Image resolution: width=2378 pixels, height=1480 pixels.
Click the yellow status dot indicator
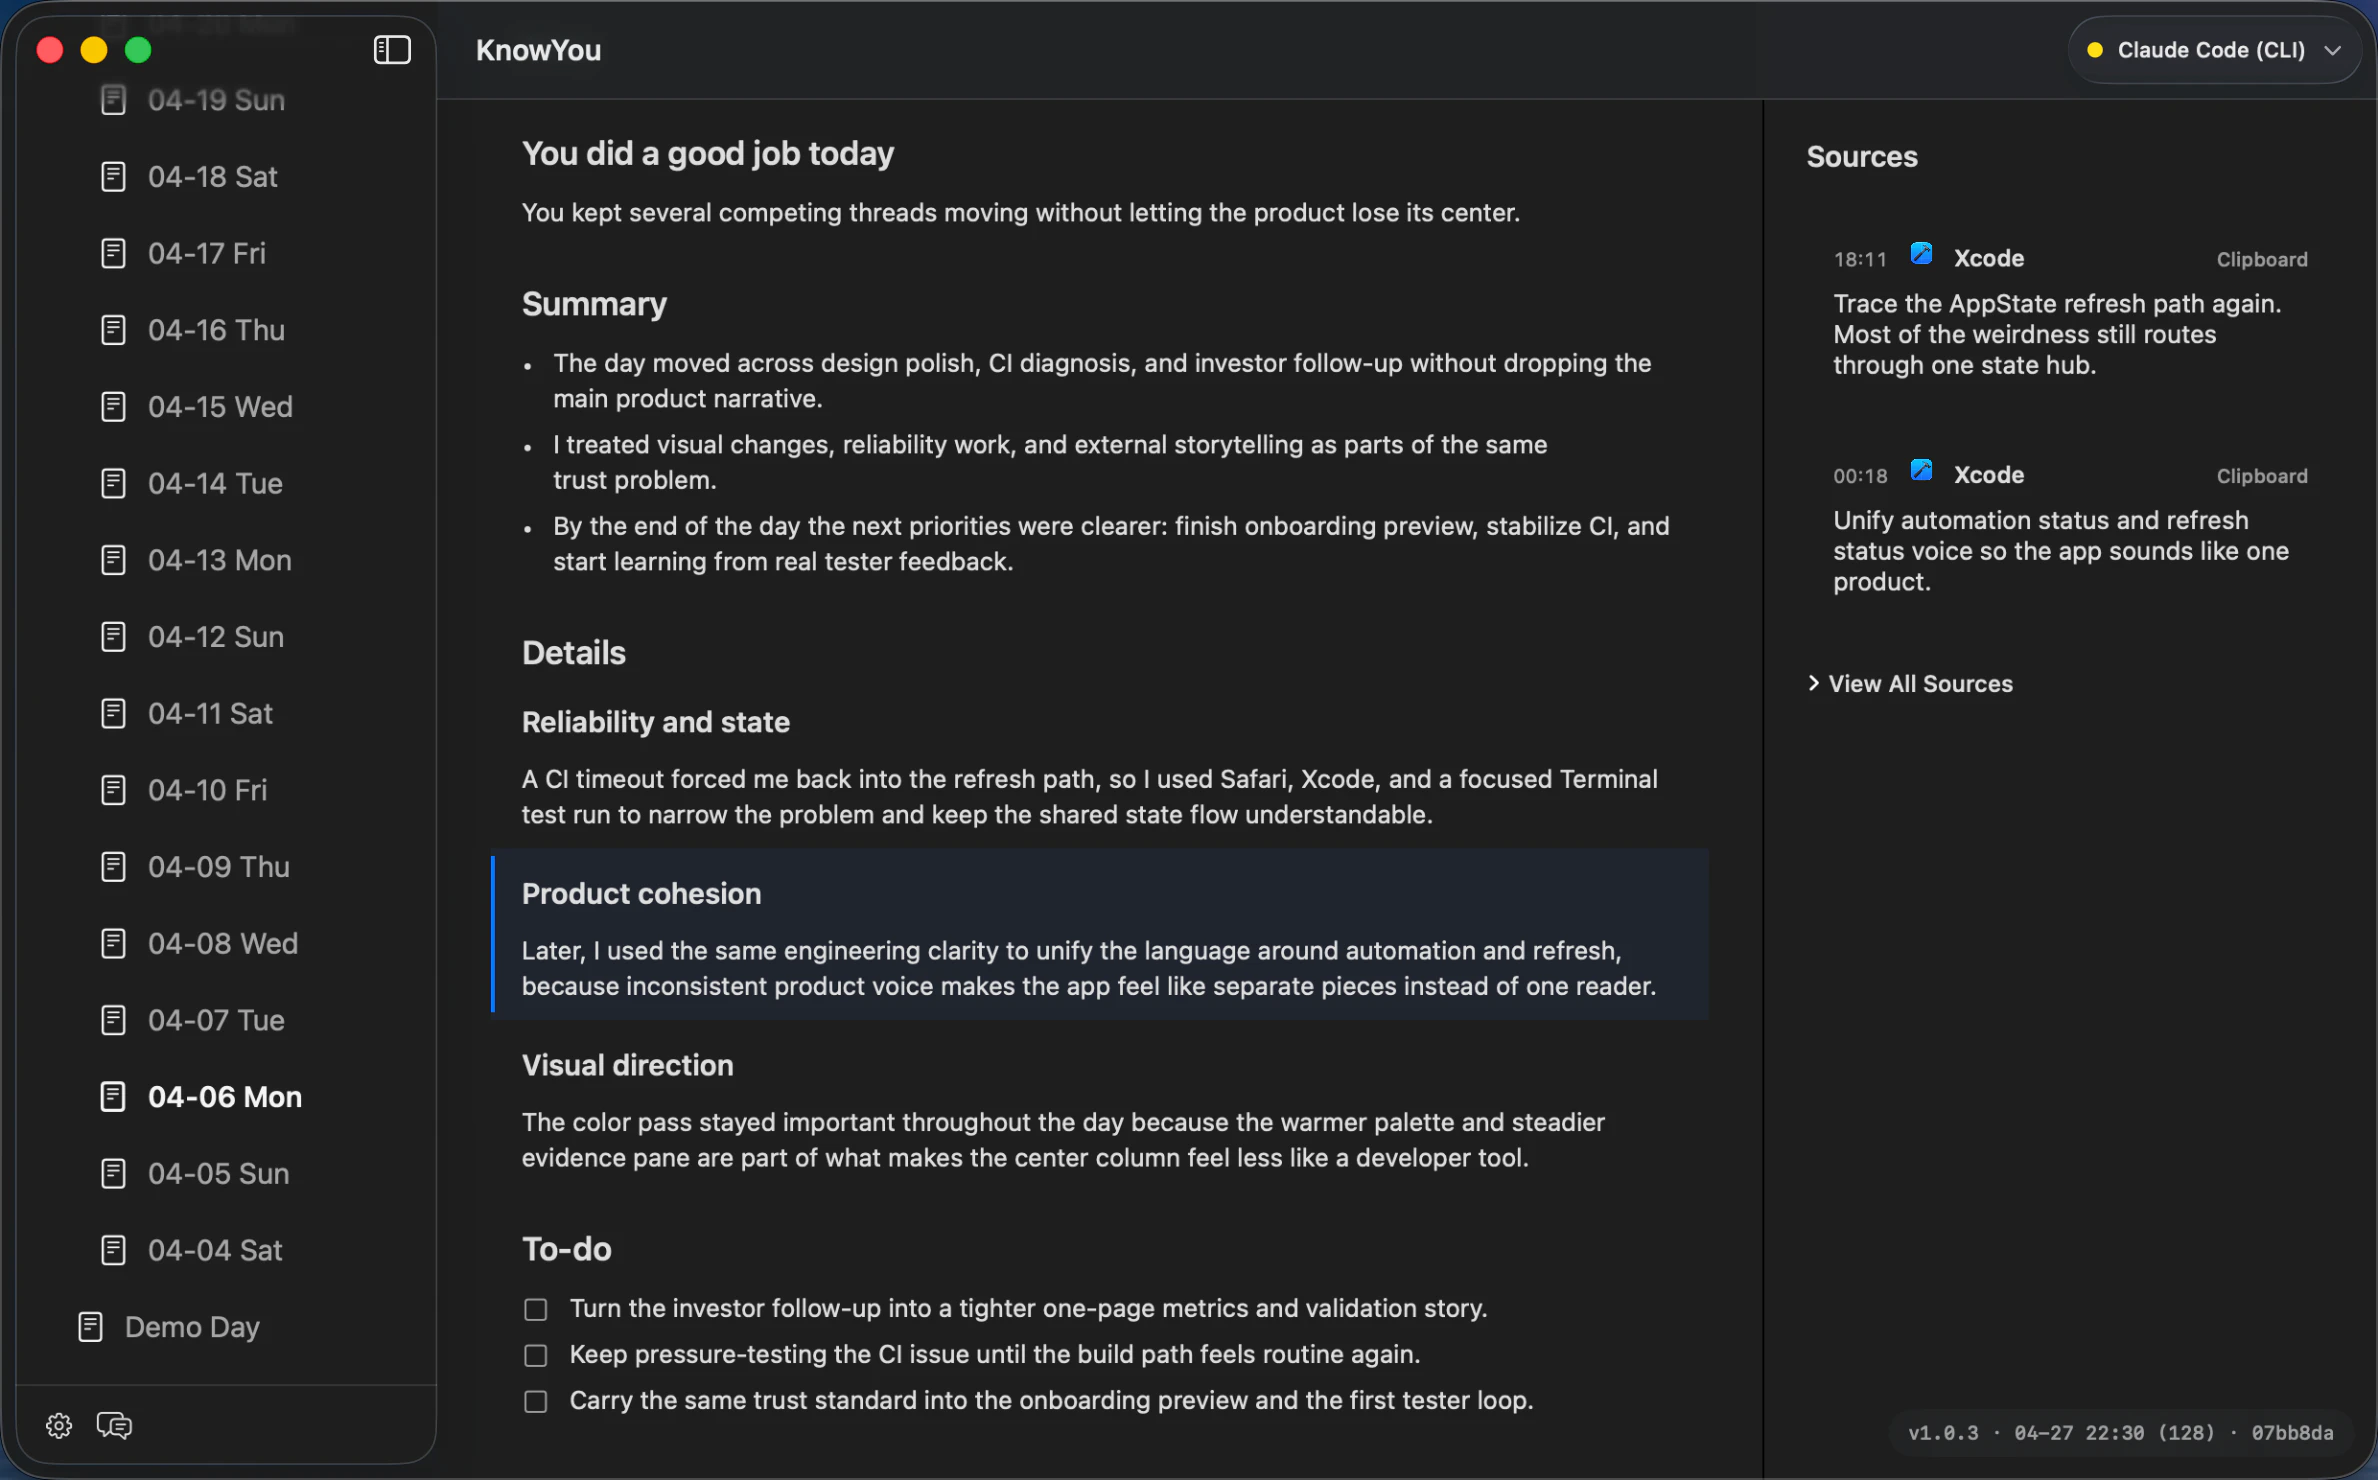(2095, 50)
